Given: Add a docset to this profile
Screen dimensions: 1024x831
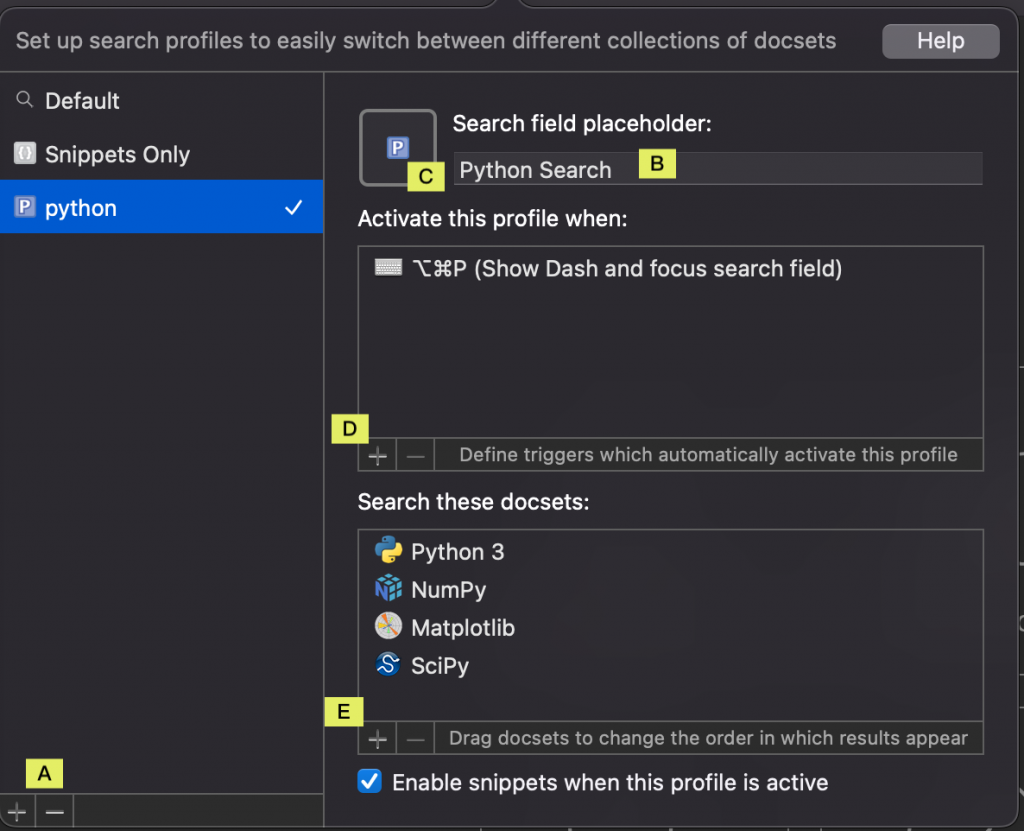Looking at the screenshot, I should [x=377, y=739].
